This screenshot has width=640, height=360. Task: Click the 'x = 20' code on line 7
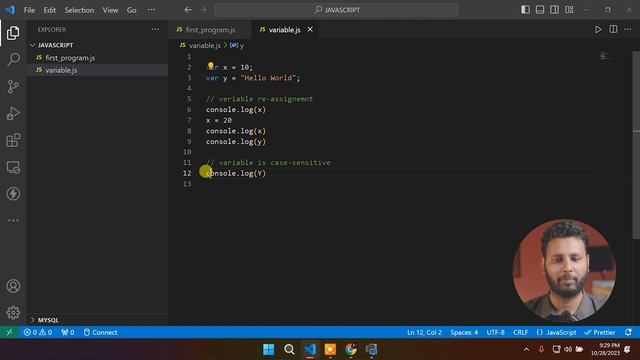219,120
